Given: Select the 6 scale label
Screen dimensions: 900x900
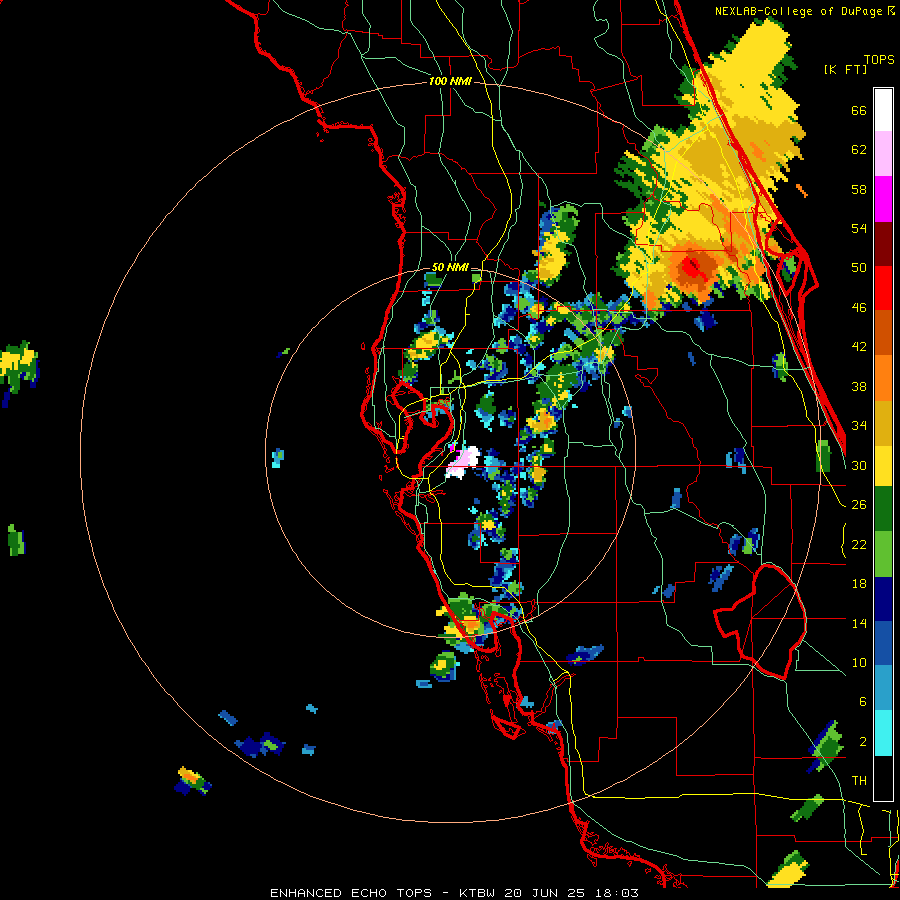Looking at the screenshot, I should (863, 701).
